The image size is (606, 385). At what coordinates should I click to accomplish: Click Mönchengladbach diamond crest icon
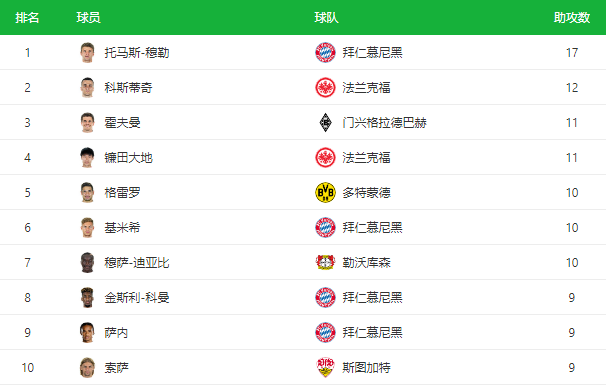click(x=325, y=123)
